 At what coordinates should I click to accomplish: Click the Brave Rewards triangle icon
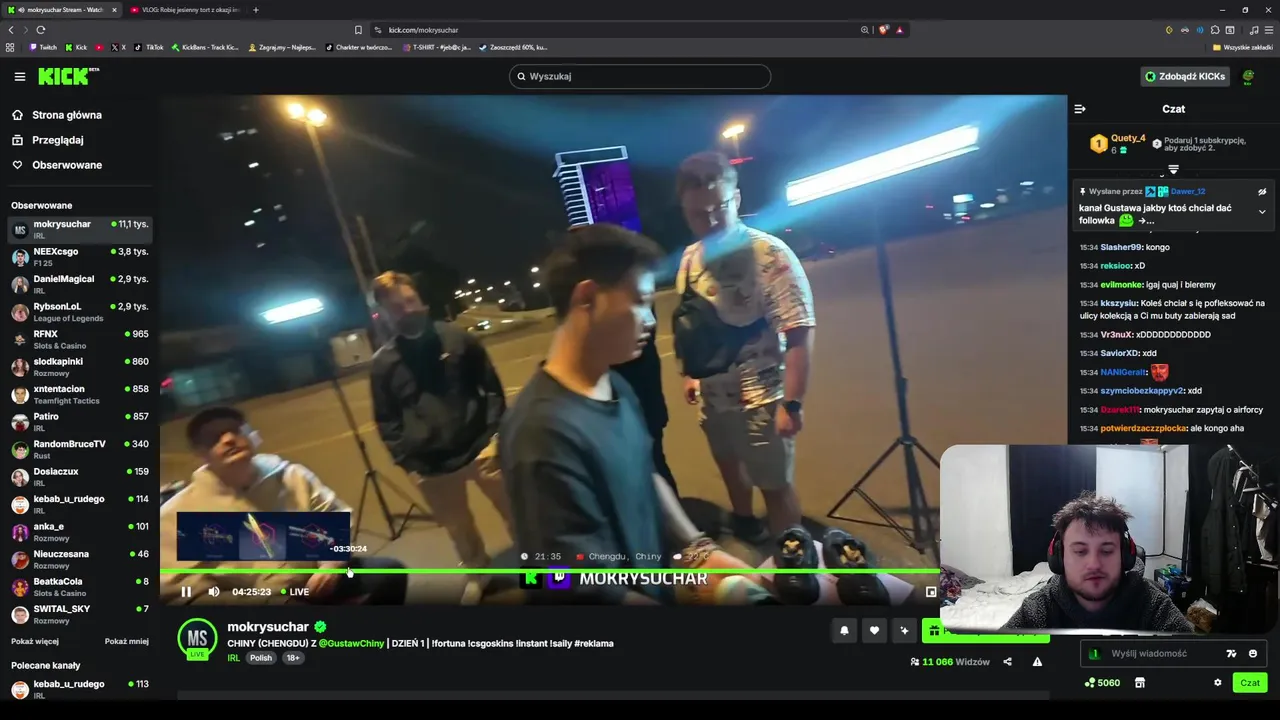pos(900,30)
